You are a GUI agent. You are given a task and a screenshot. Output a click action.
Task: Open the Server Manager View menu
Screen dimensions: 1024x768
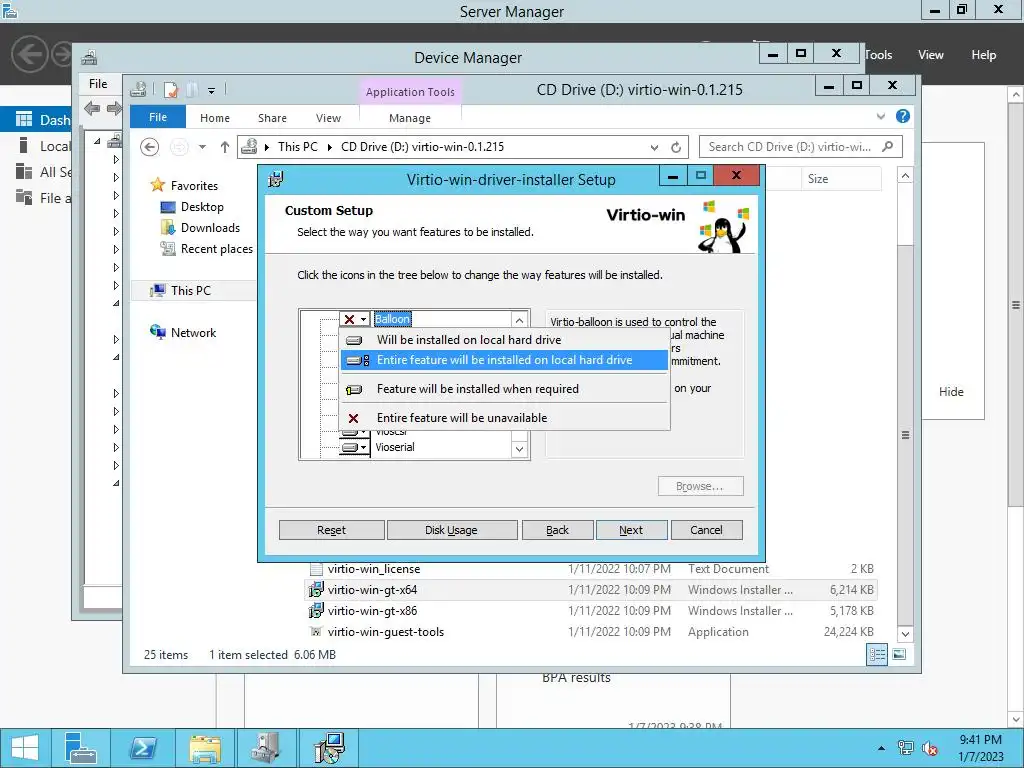(931, 55)
